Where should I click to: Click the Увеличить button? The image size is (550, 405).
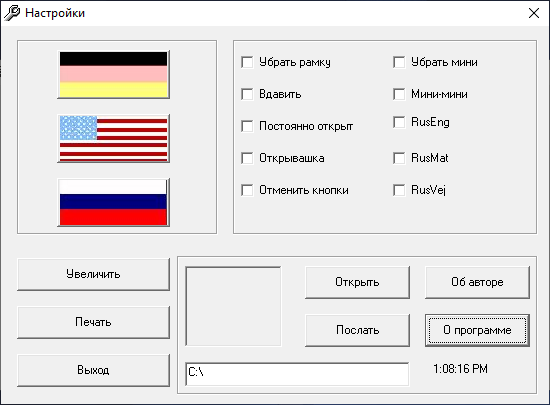[93, 275]
